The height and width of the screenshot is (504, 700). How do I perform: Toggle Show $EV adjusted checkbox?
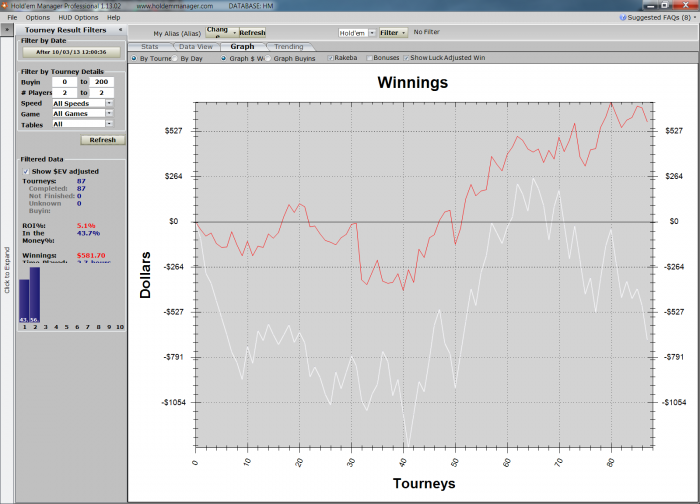26,171
